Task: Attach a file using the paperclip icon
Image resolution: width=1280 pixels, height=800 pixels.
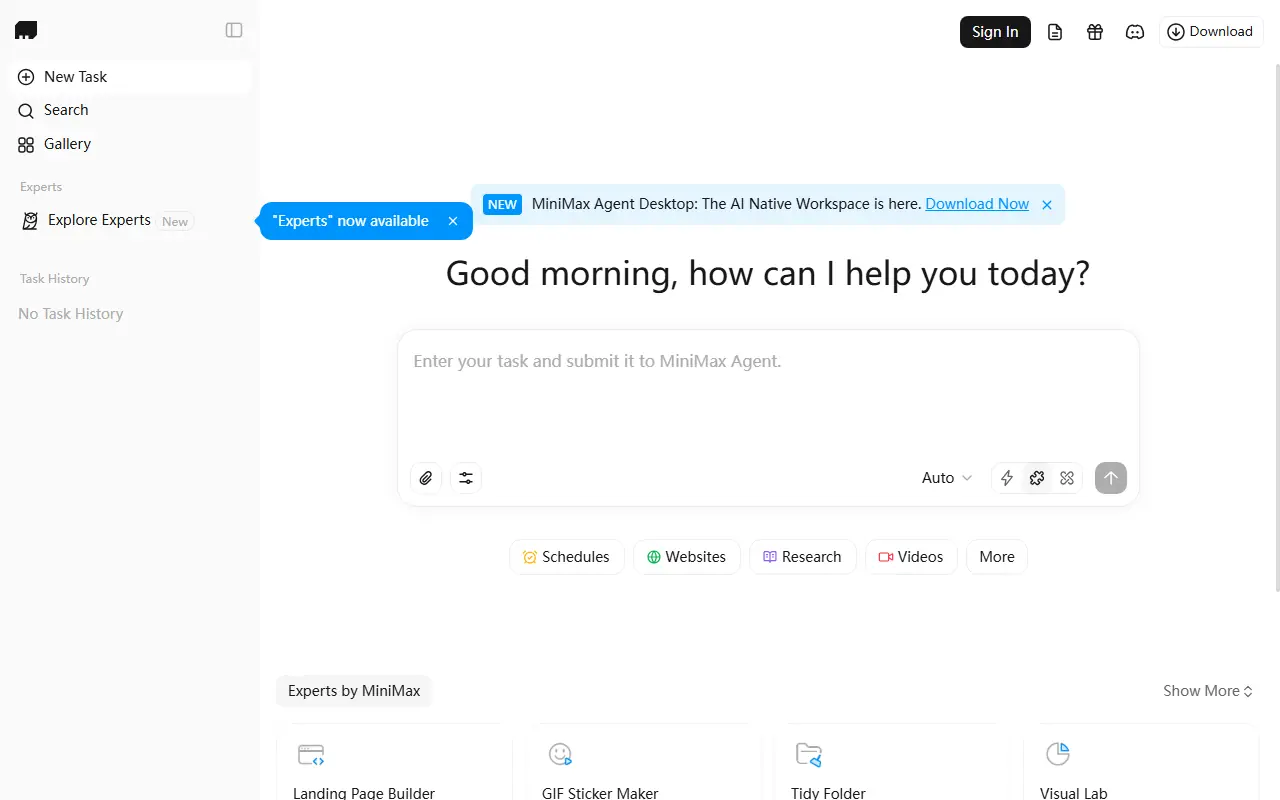Action: point(425,478)
